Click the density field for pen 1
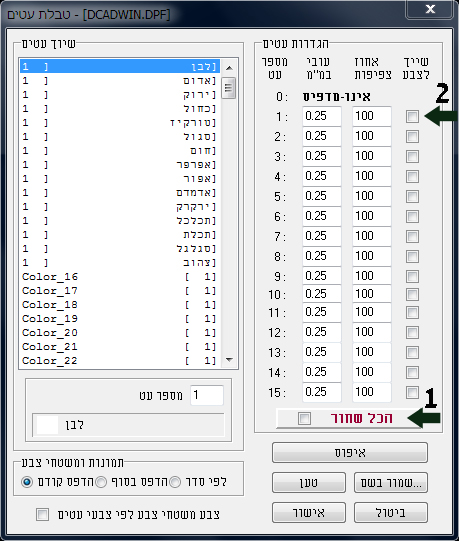The height and width of the screenshot is (541, 459). click(372, 116)
